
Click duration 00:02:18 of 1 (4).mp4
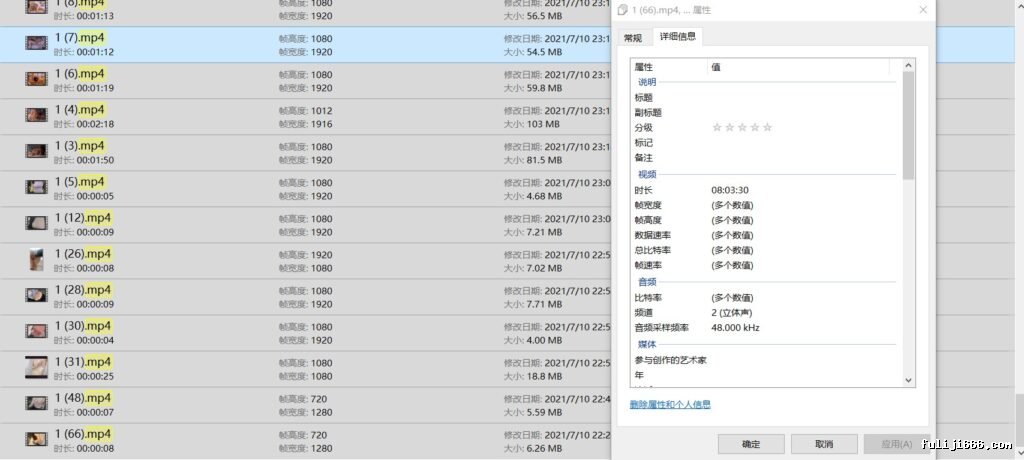click(95, 124)
